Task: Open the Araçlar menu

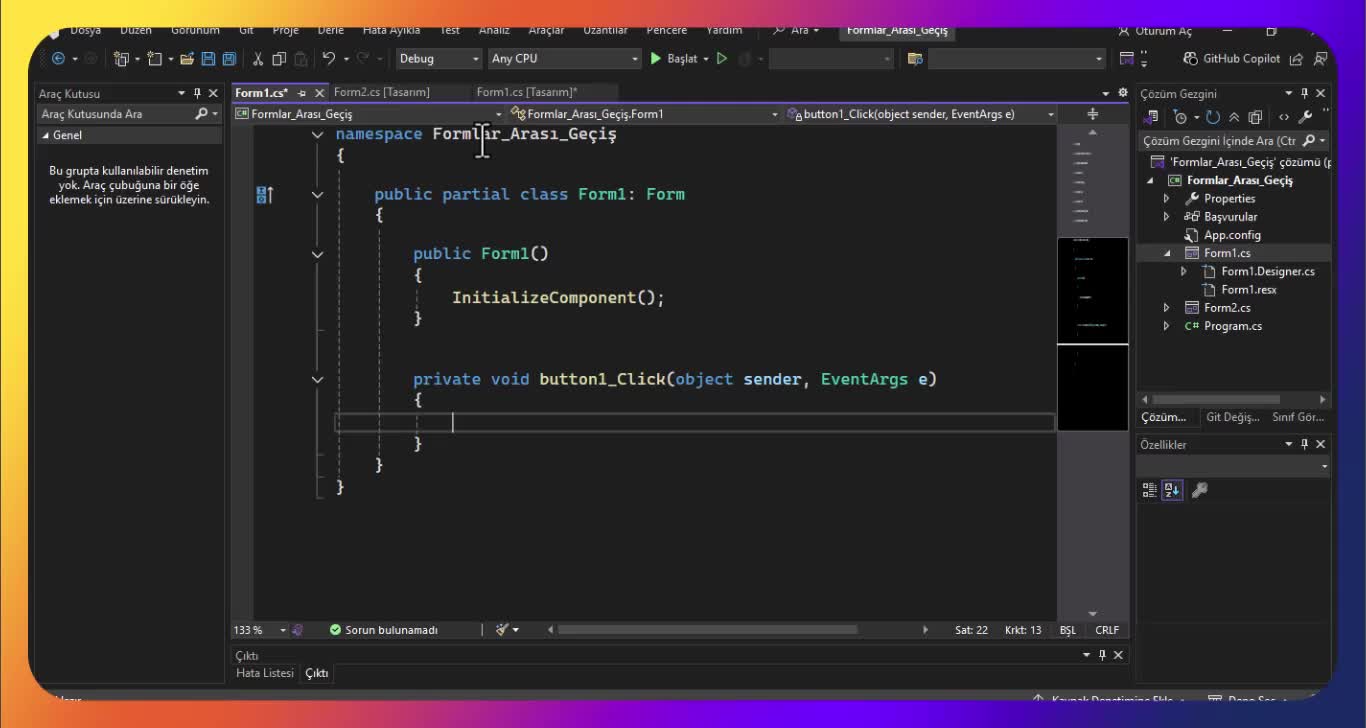Action: pyautogui.click(x=546, y=30)
